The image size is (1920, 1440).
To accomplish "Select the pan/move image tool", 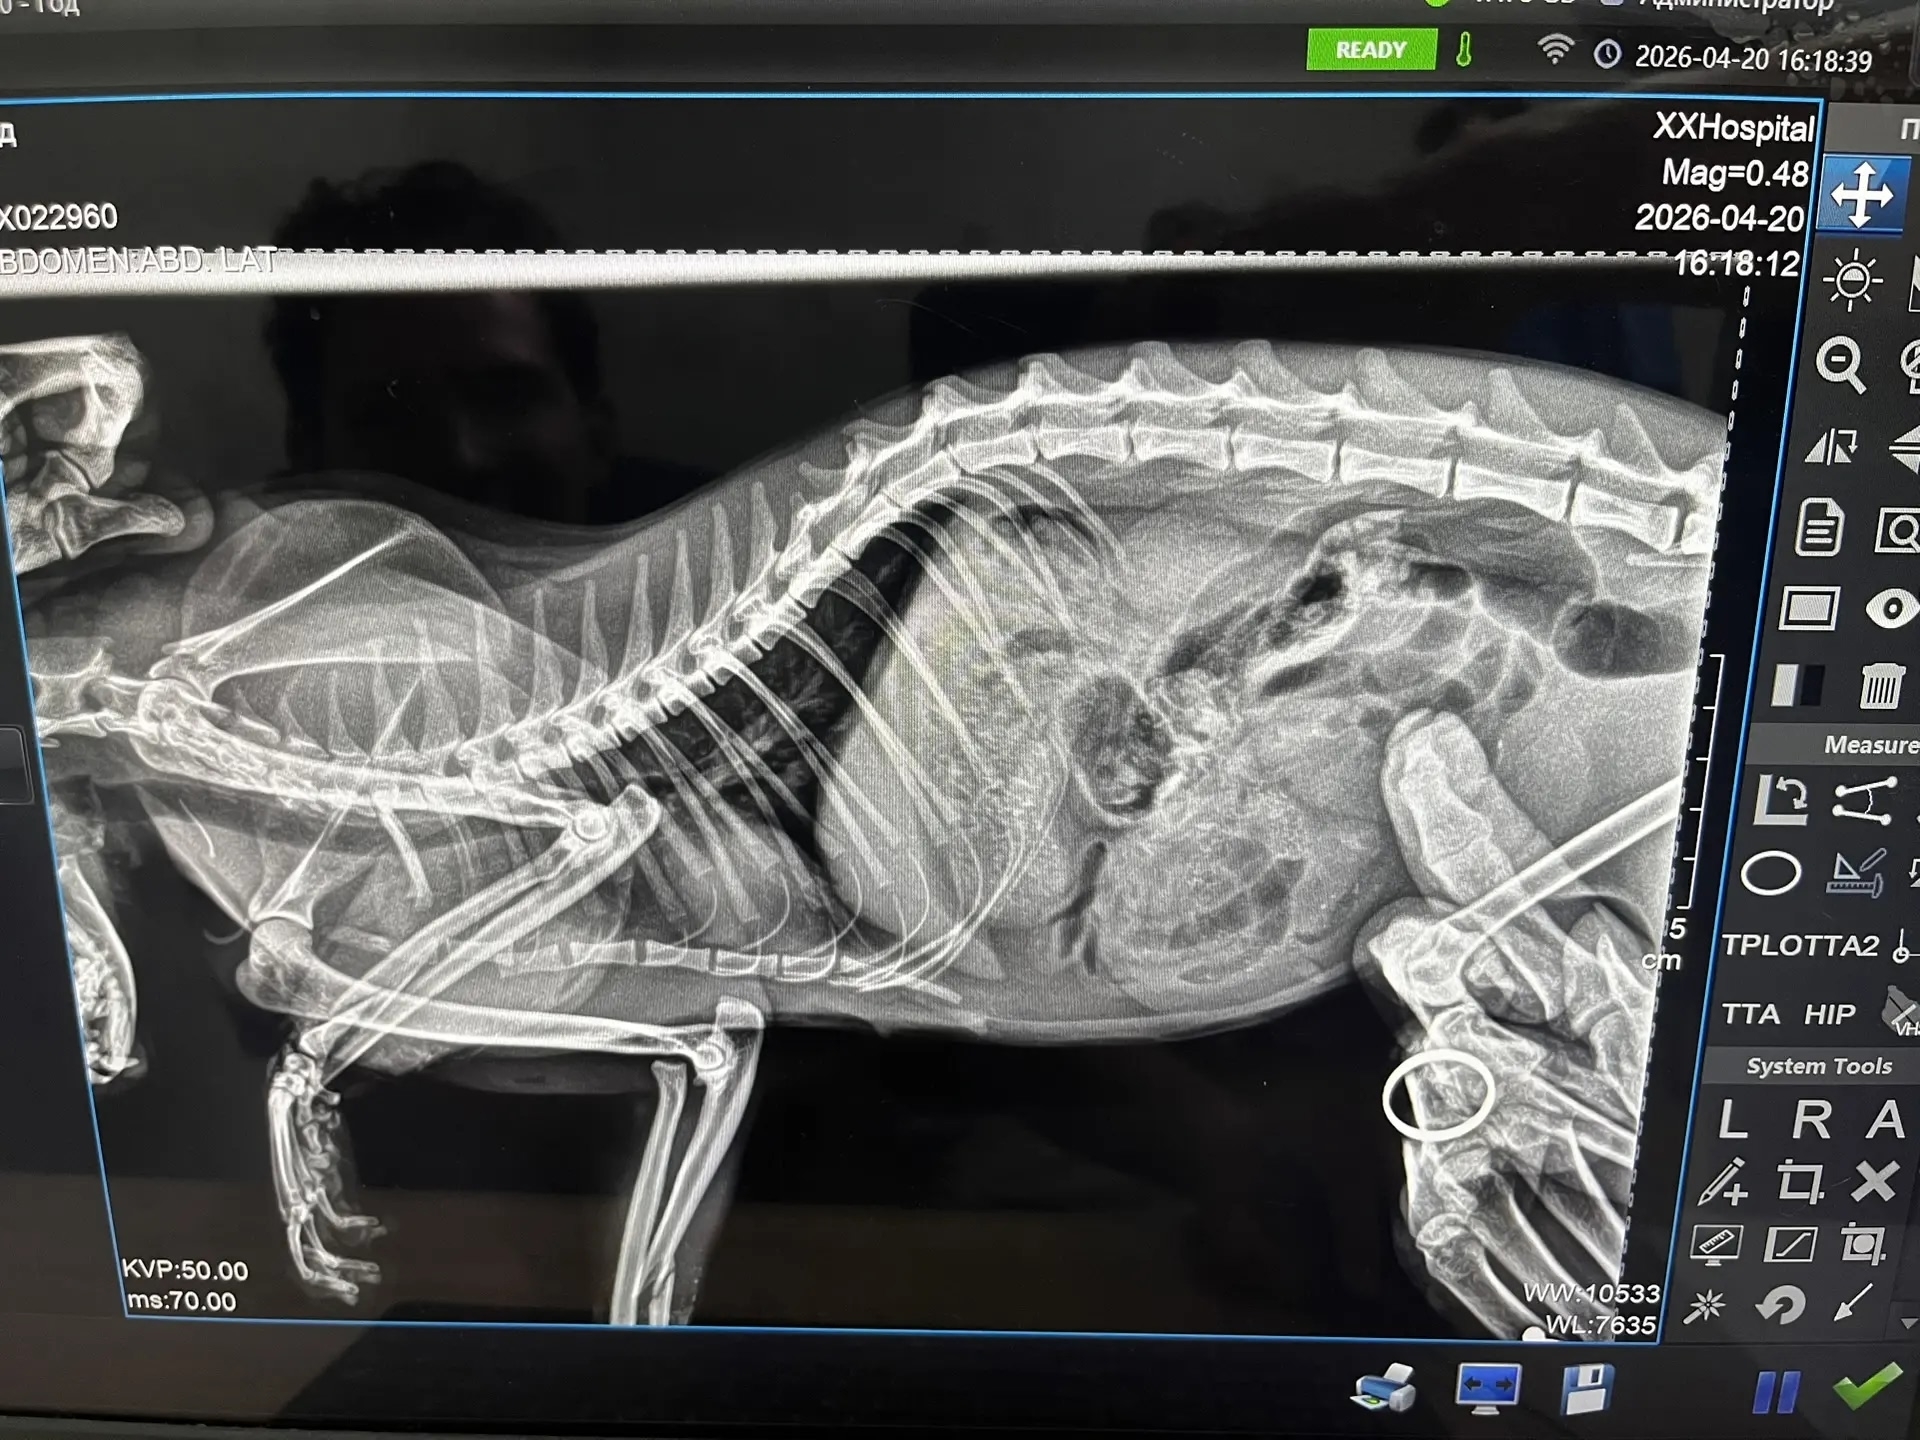I will click(x=1861, y=194).
